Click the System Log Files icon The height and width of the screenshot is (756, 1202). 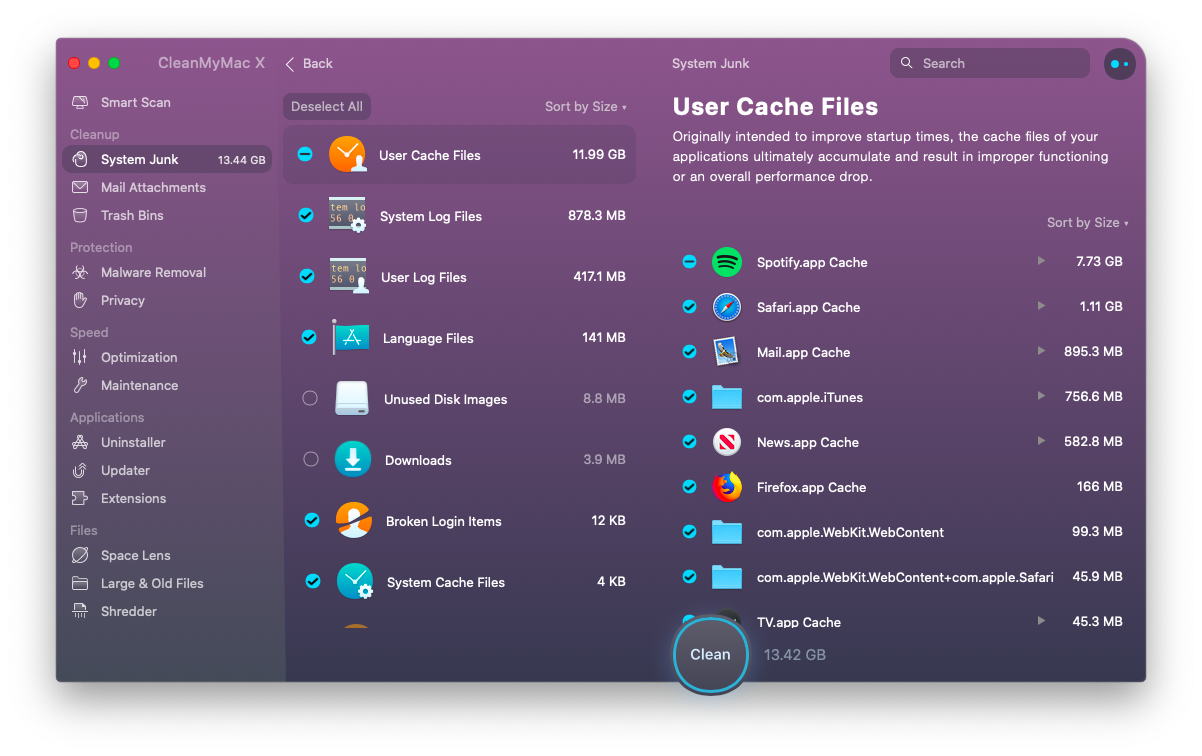pos(348,215)
